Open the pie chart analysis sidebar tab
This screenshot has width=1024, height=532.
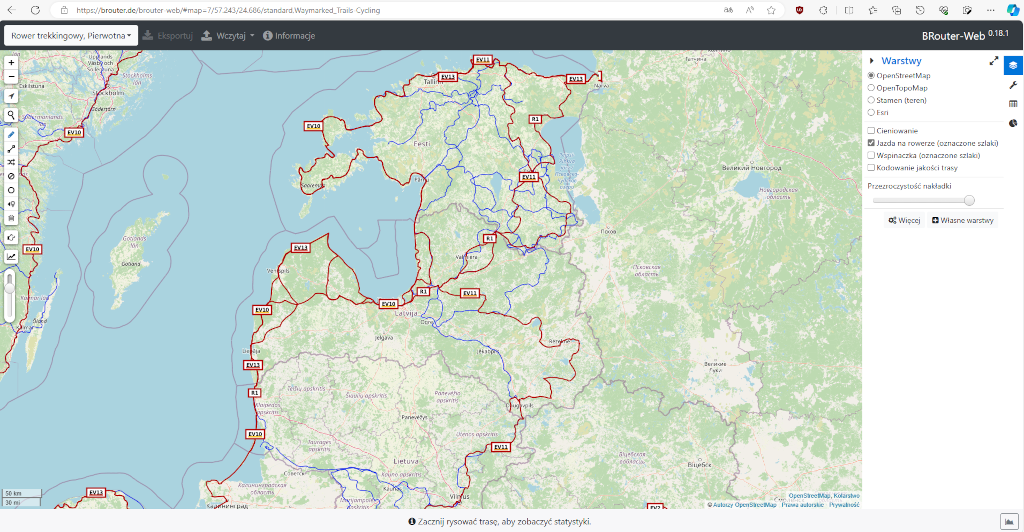coord(1013,123)
